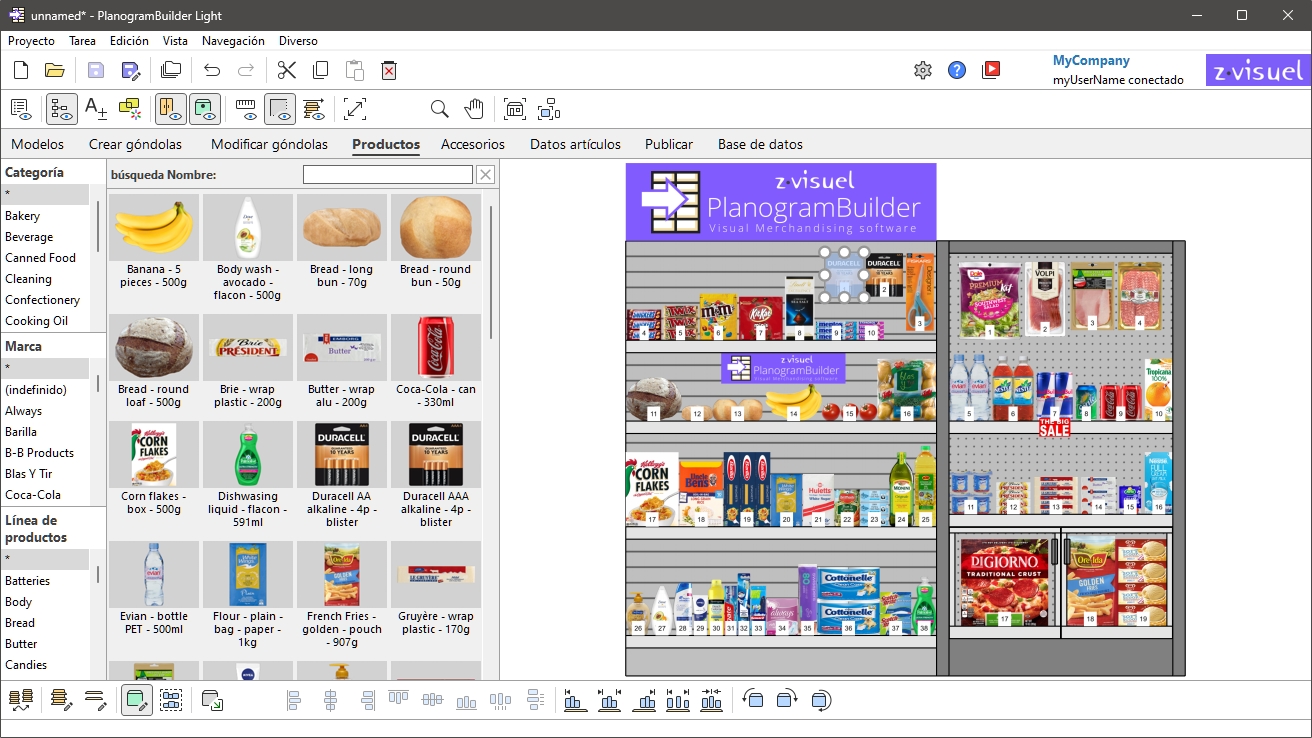
Task: Click the zoom-to-selection frame icon
Action: pos(548,108)
